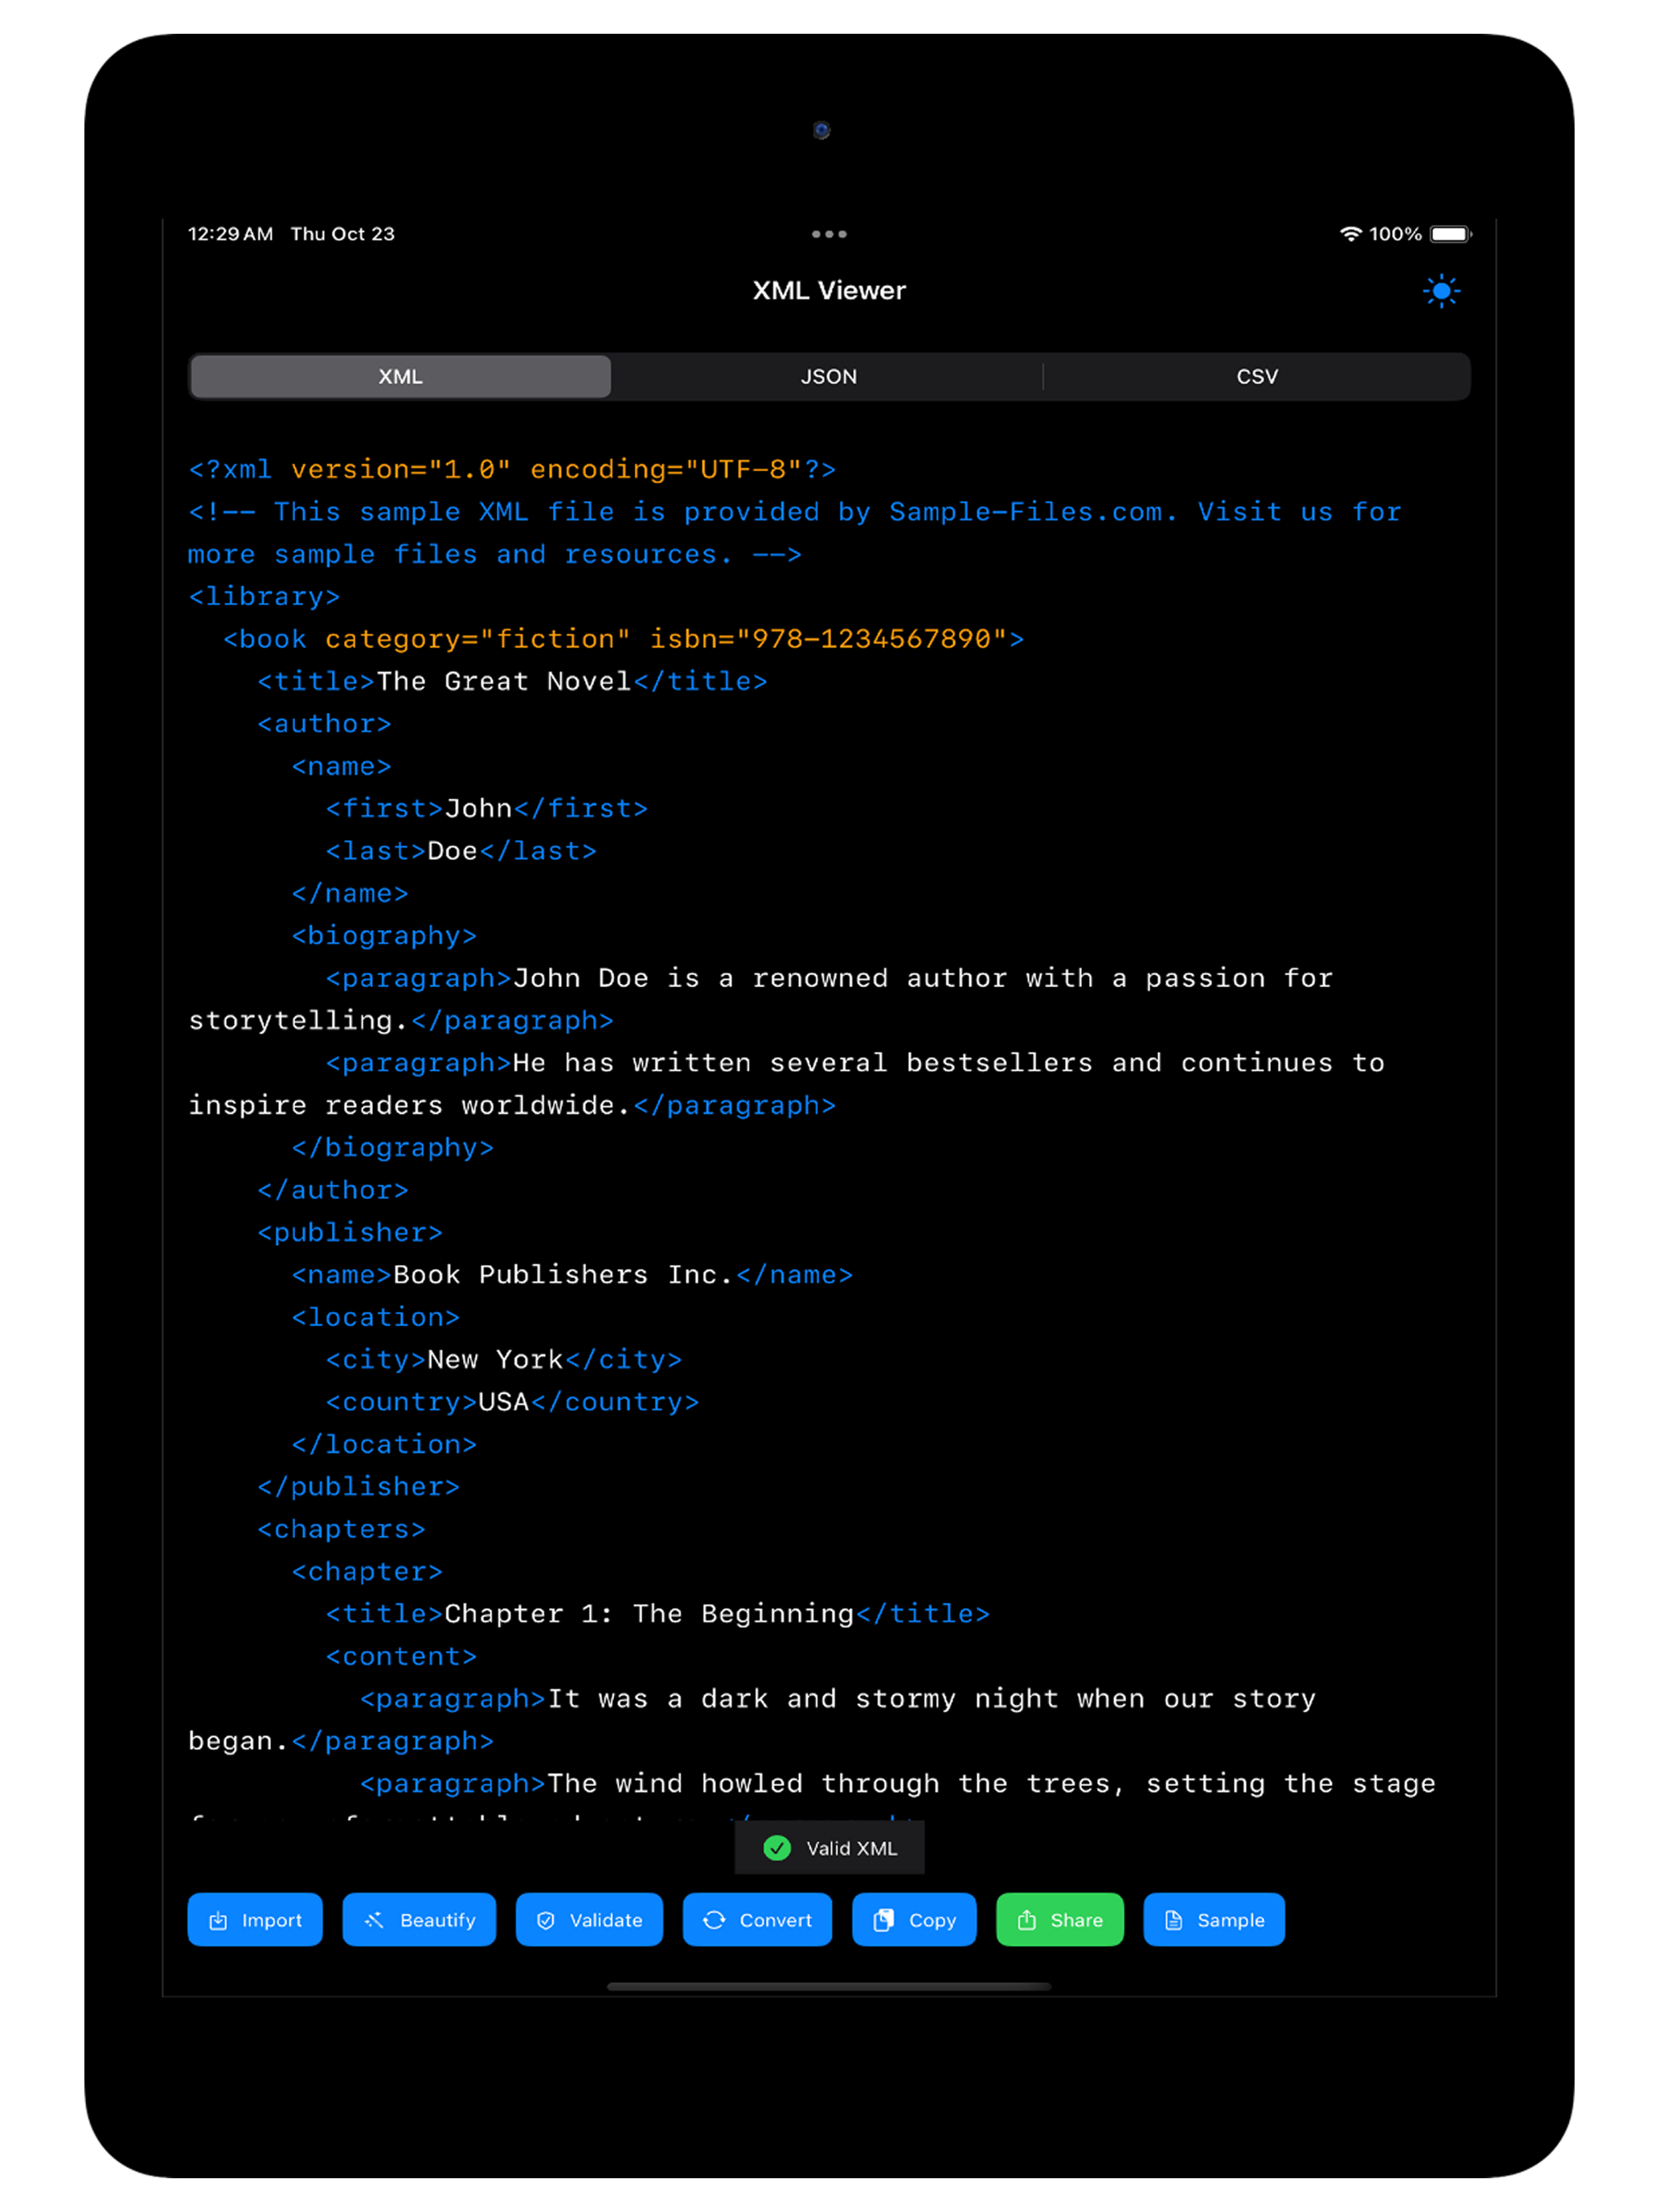Switch to the CSV tab
Image resolution: width=1659 pixels, height=2212 pixels.
click(x=1257, y=377)
